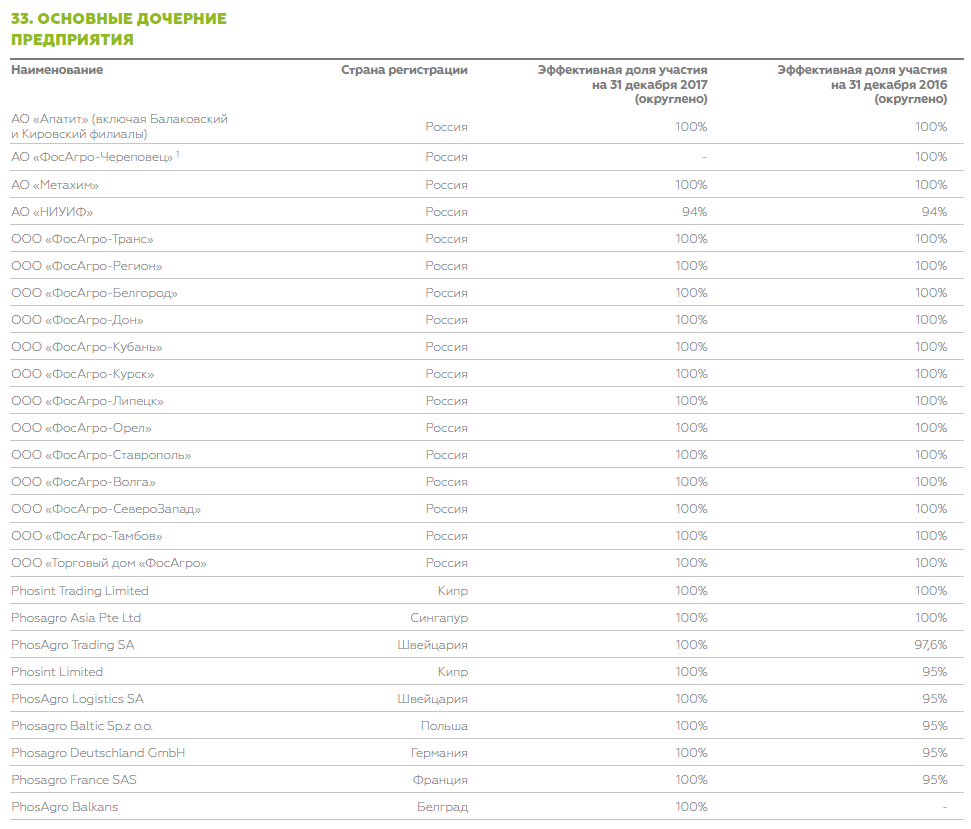Click the 2016 100% value for Phosagro Asia
The height and width of the screenshot is (829, 971).
click(x=931, y=618)
